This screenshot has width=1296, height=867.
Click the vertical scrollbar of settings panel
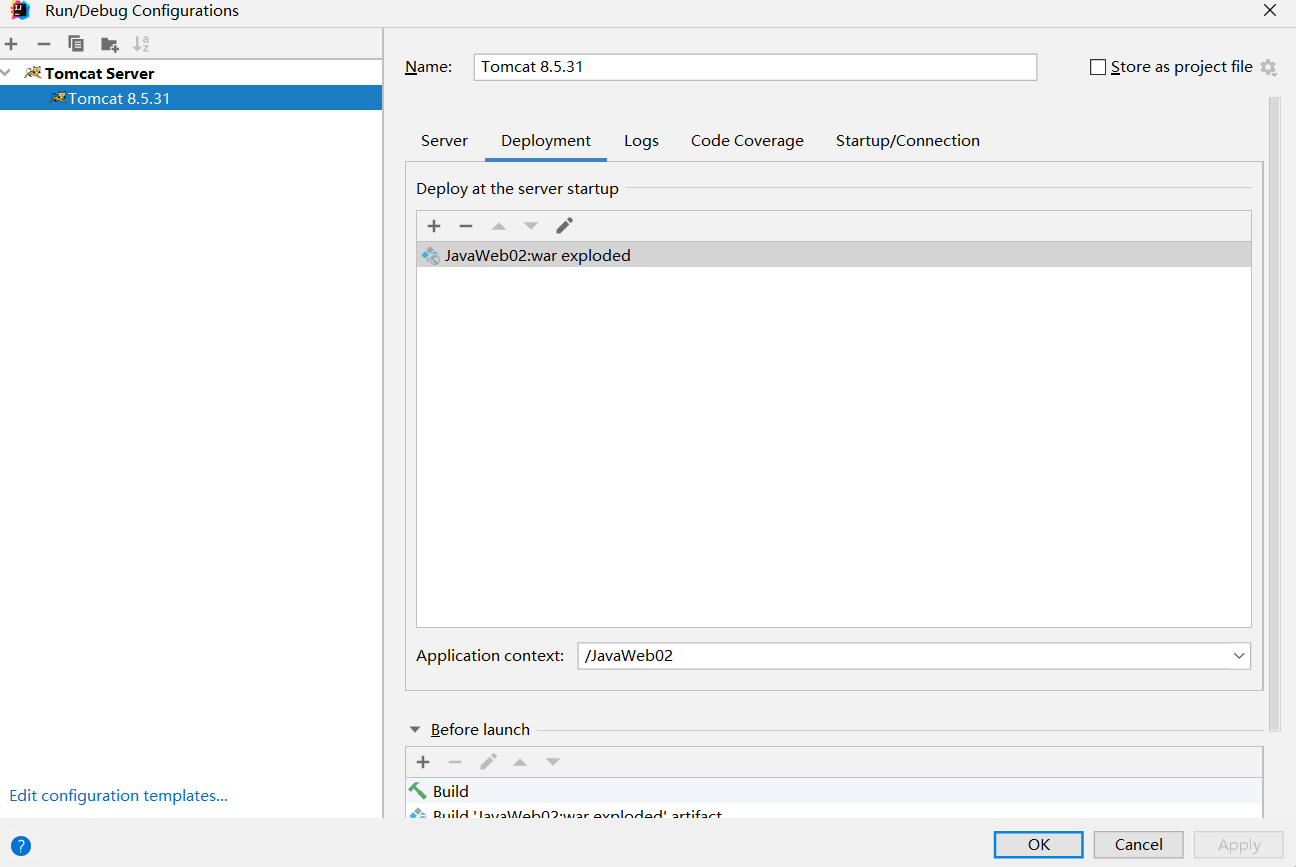click(x=1274, y=413)
